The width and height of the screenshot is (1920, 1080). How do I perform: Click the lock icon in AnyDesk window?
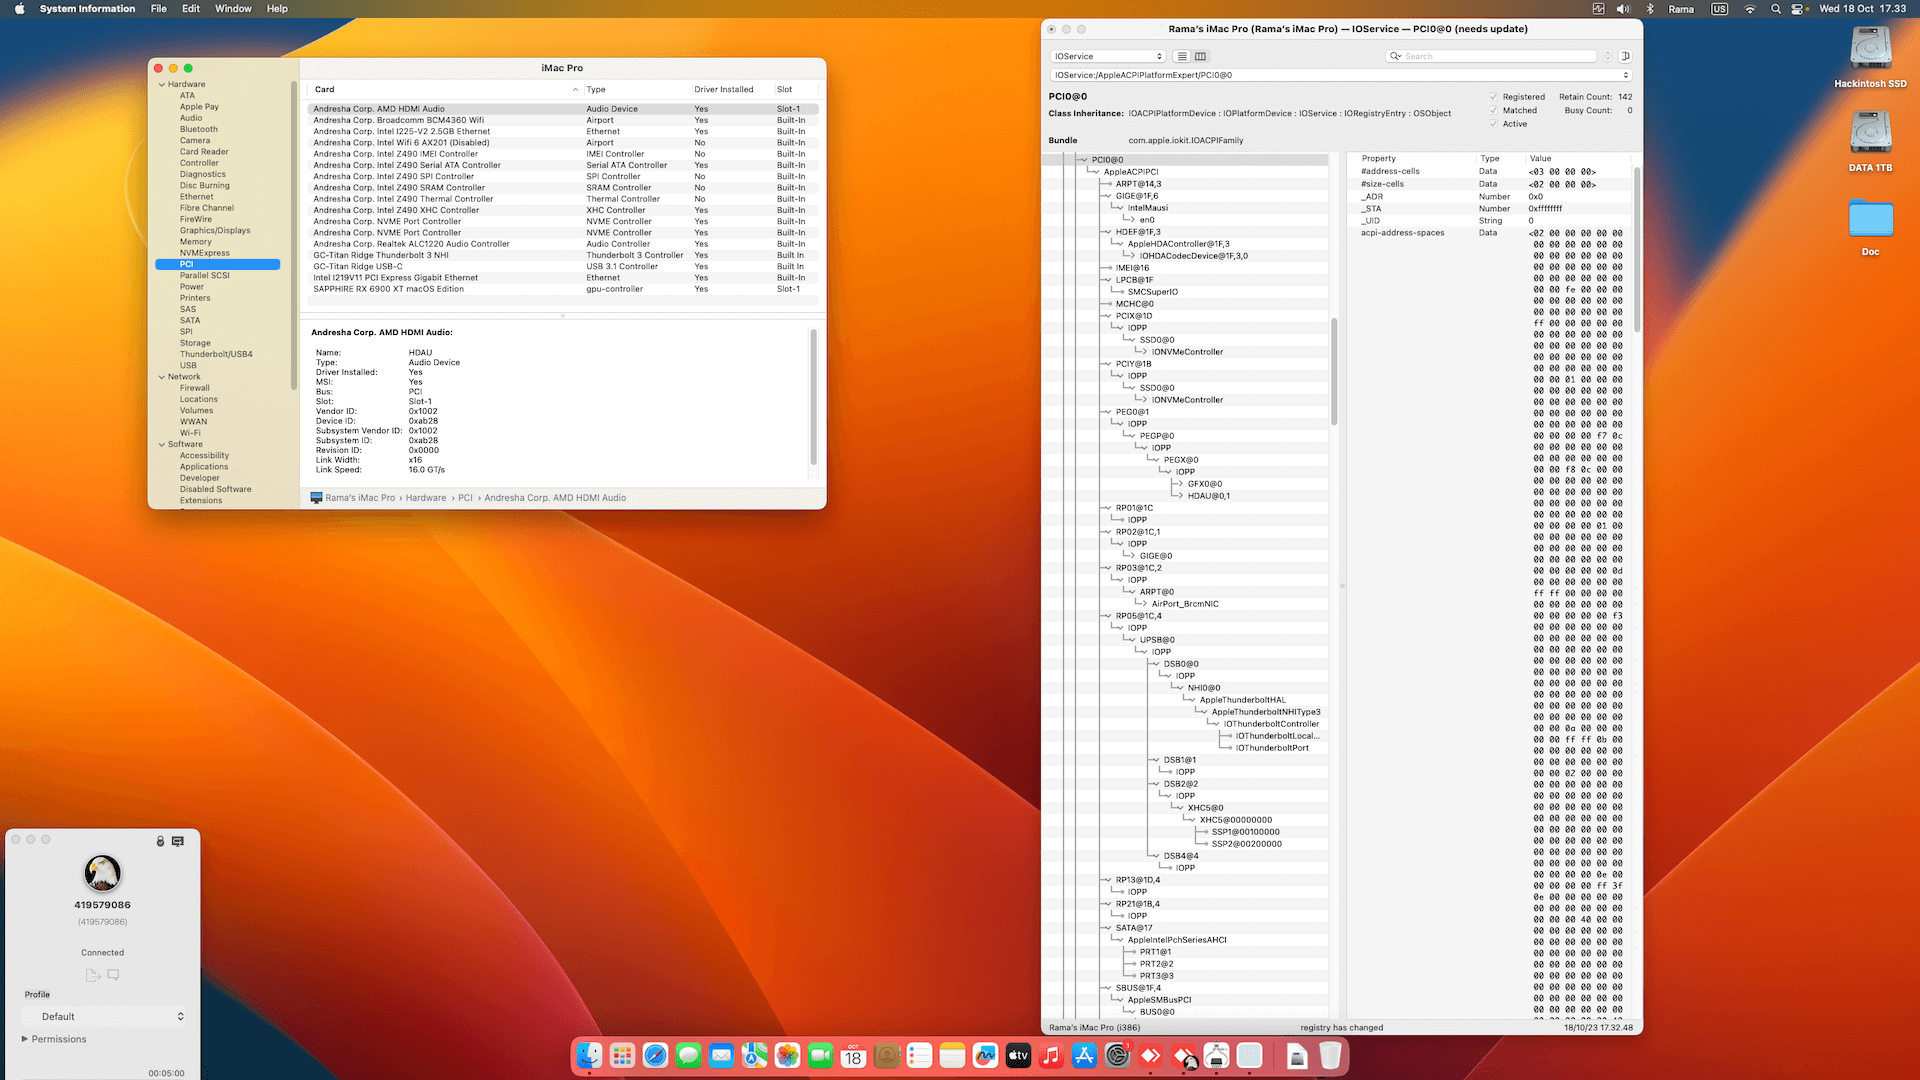coord(160,841)
